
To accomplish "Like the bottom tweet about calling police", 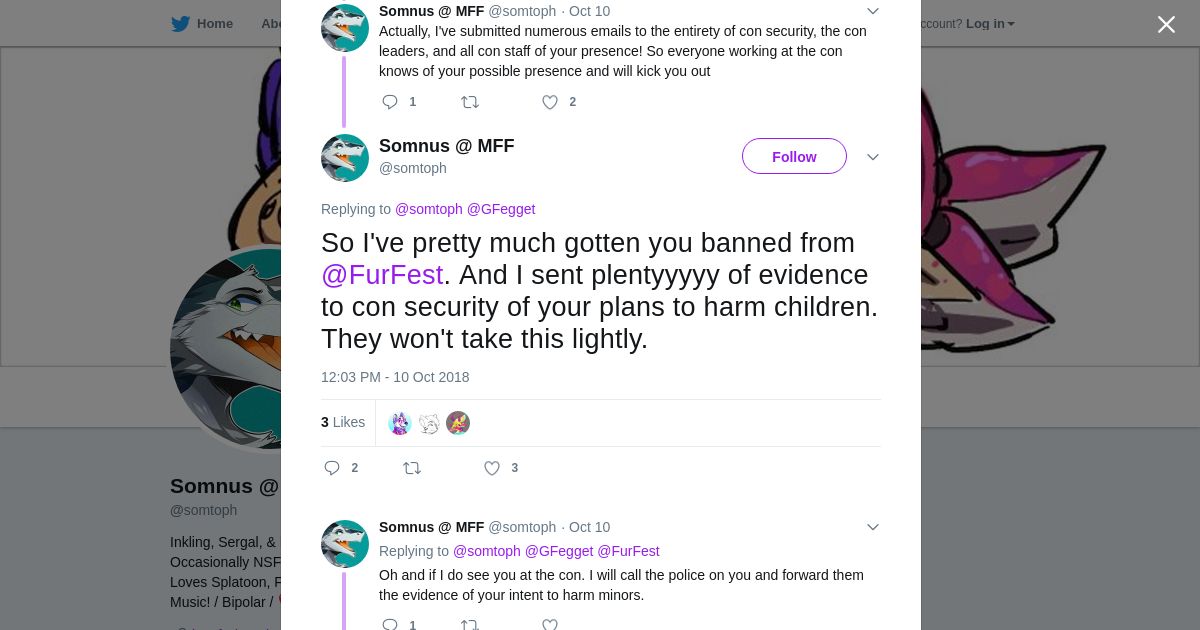I will [x=550, y=625].
